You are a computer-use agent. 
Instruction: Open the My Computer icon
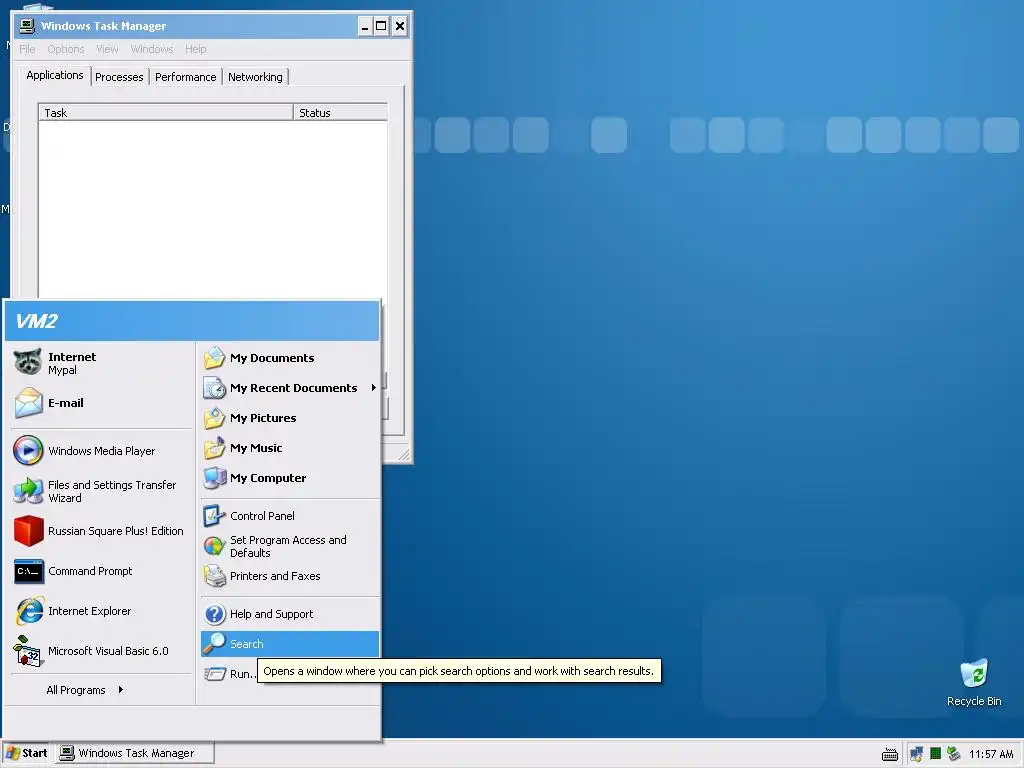click(x=214, y=478)
